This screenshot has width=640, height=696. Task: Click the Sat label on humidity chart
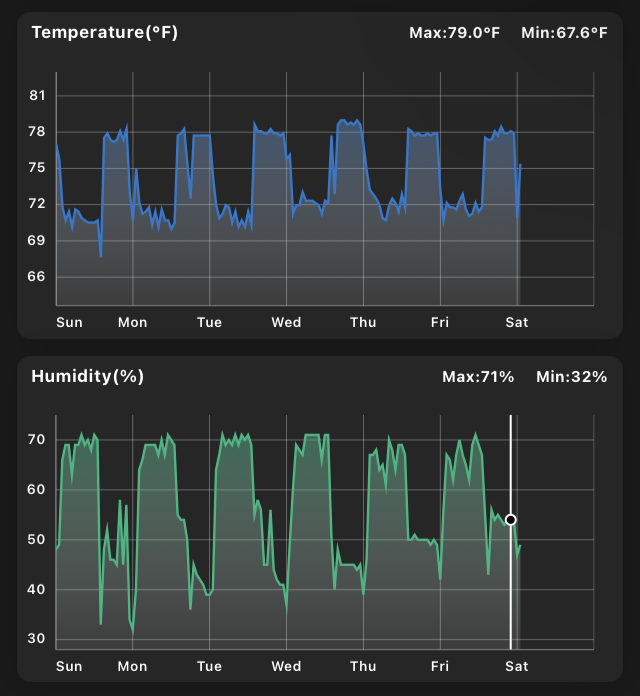(517, 666)
